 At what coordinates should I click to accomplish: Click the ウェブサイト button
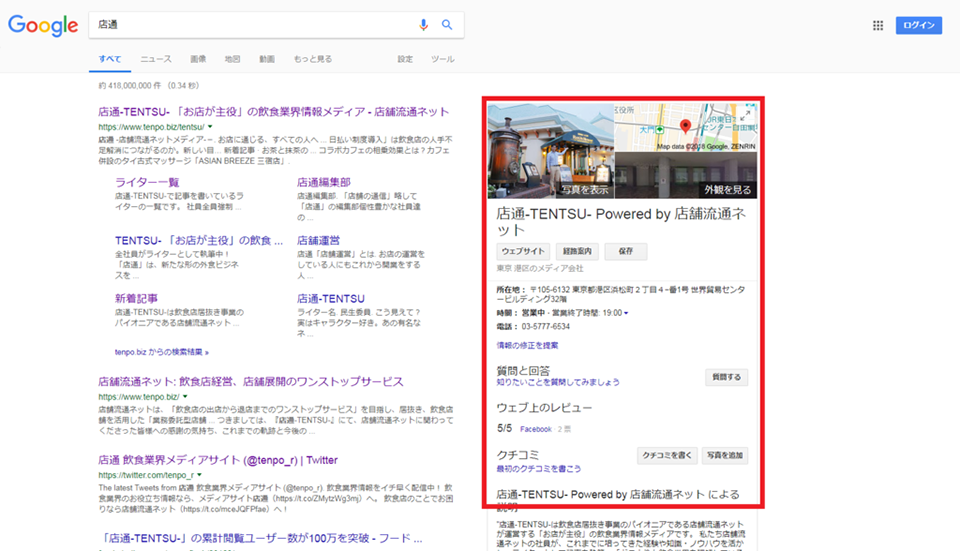coord(523,252)
